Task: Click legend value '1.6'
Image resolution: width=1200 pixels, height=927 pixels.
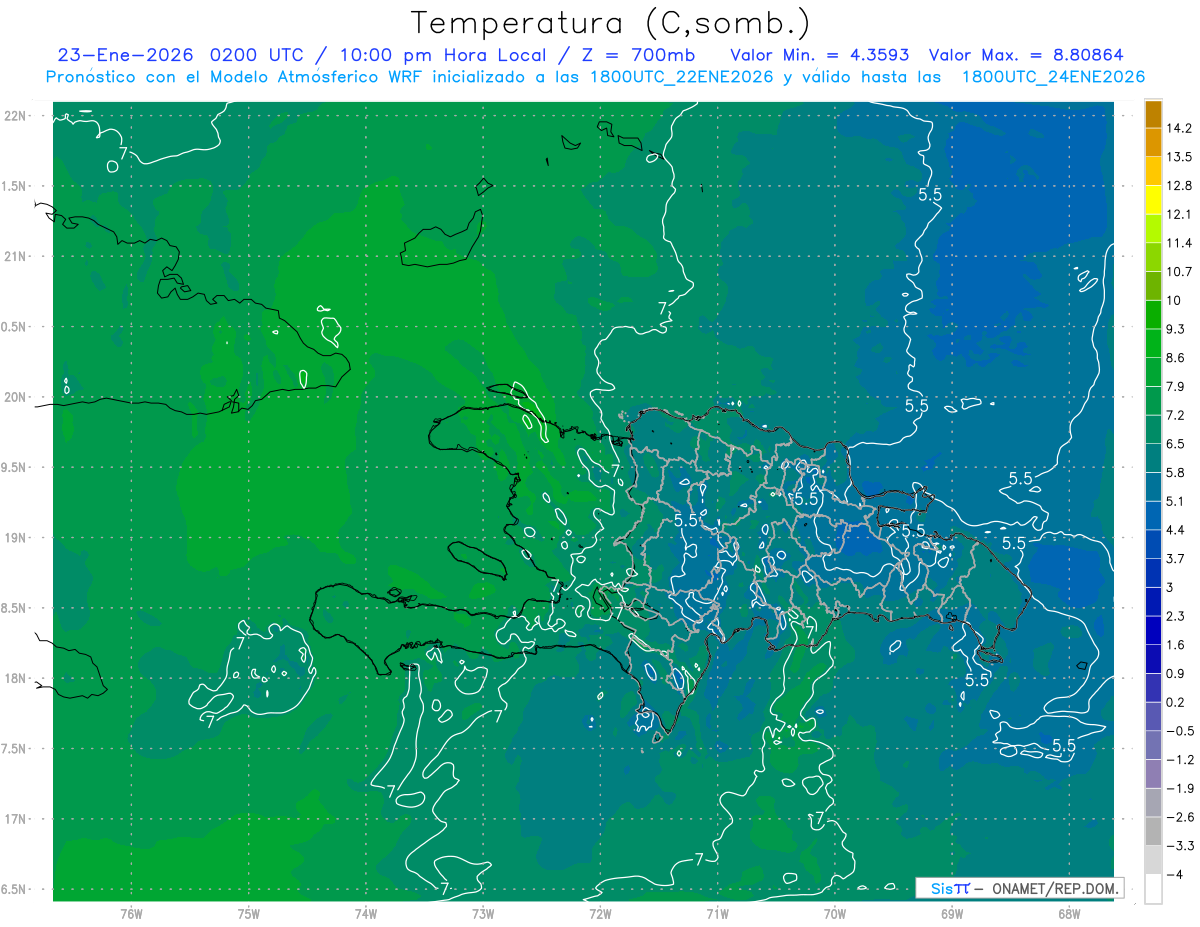Action: [x=1174, y=645]
